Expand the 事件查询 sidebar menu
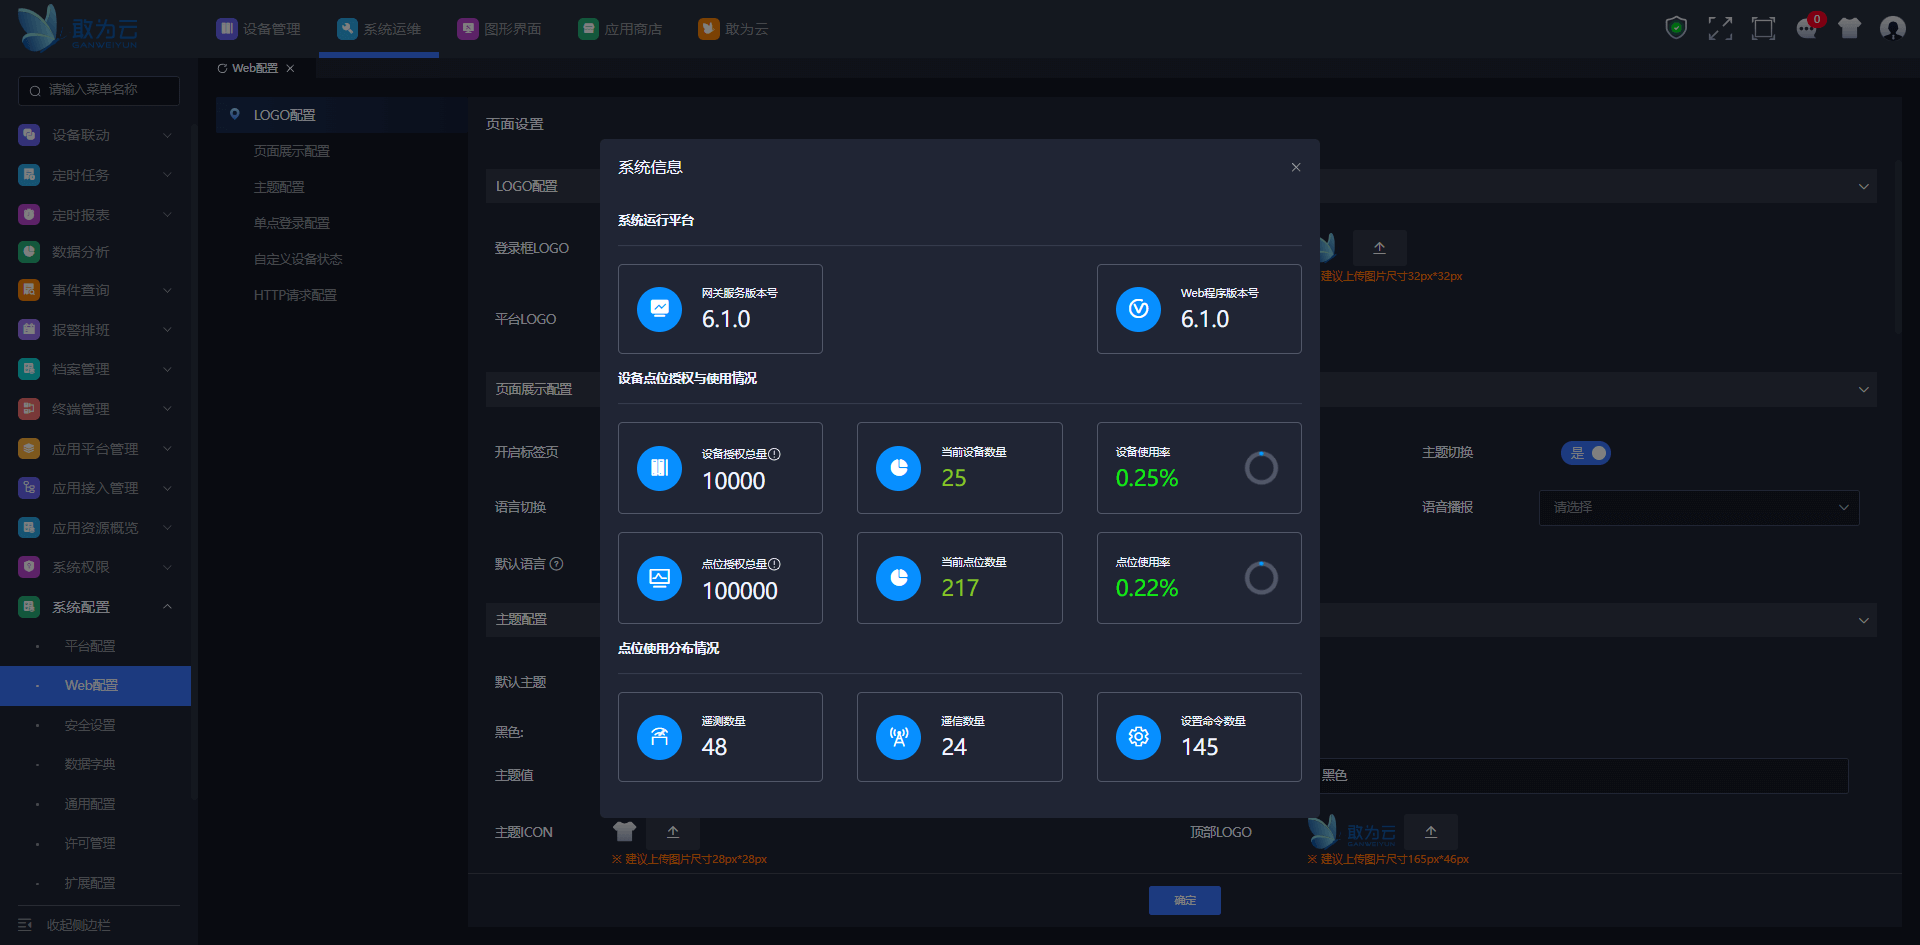Screen dimensions: 1920x945 167,291
